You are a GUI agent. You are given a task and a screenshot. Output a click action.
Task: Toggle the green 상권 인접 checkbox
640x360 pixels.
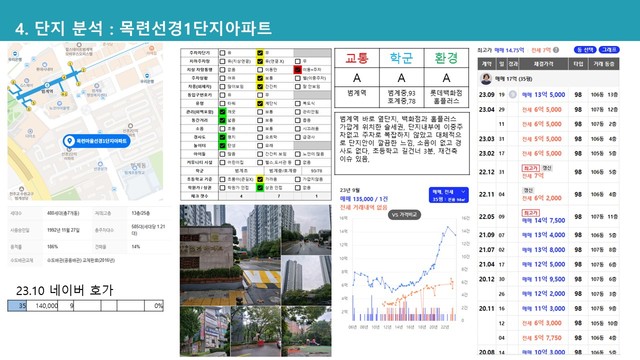(260, 188)
